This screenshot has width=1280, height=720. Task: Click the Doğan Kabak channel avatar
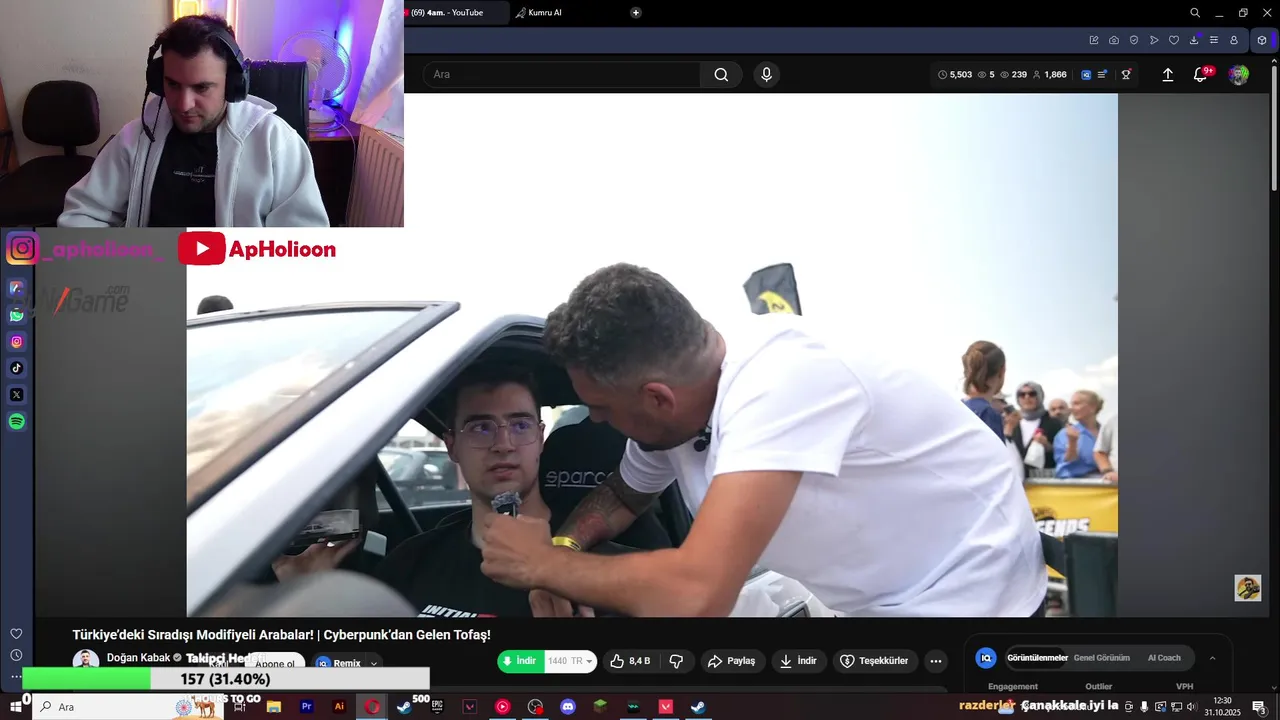86,660
